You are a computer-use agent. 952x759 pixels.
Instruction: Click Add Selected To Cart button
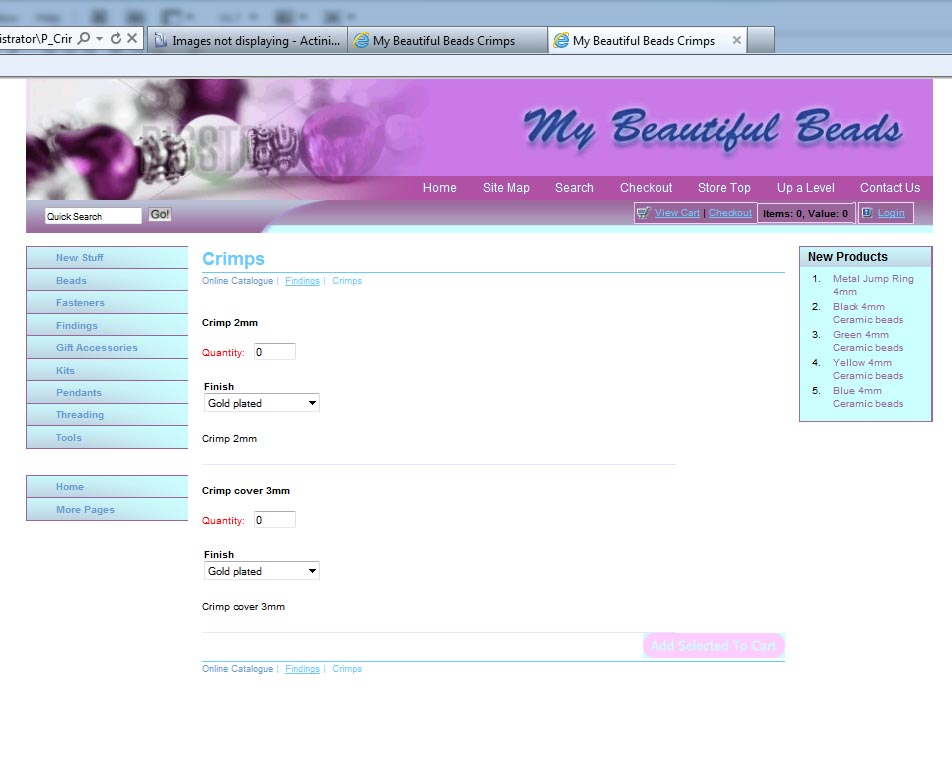(713, 646)
